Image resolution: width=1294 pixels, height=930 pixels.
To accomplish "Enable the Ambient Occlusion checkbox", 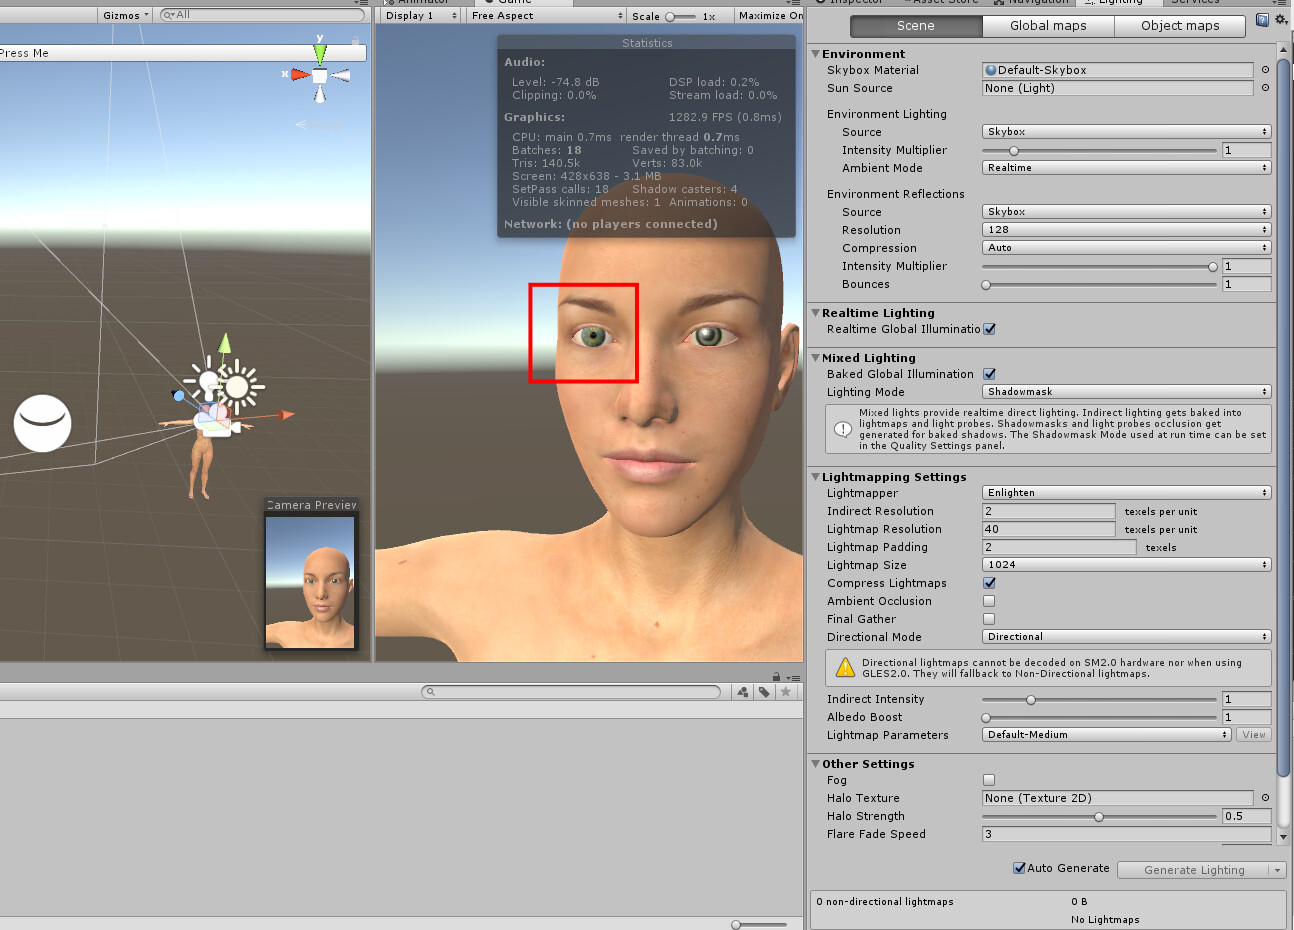I will (989, 601).
